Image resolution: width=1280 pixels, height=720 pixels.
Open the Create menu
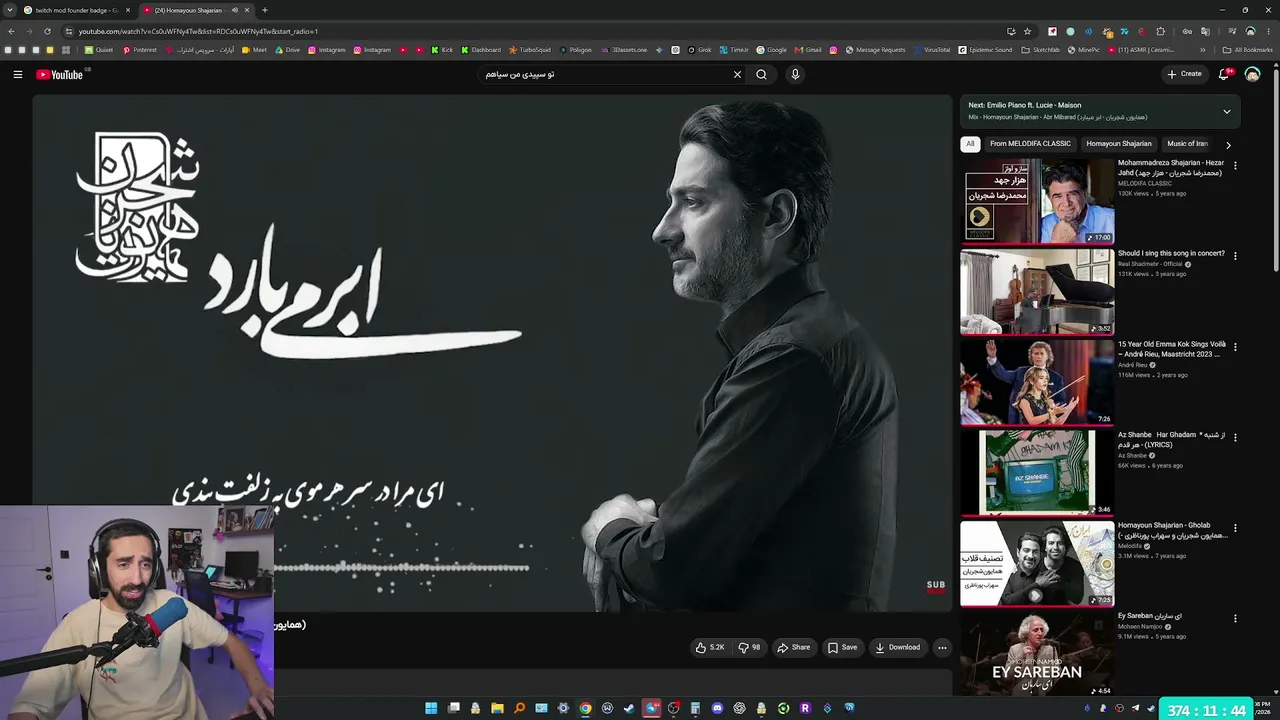(1184, 74)
